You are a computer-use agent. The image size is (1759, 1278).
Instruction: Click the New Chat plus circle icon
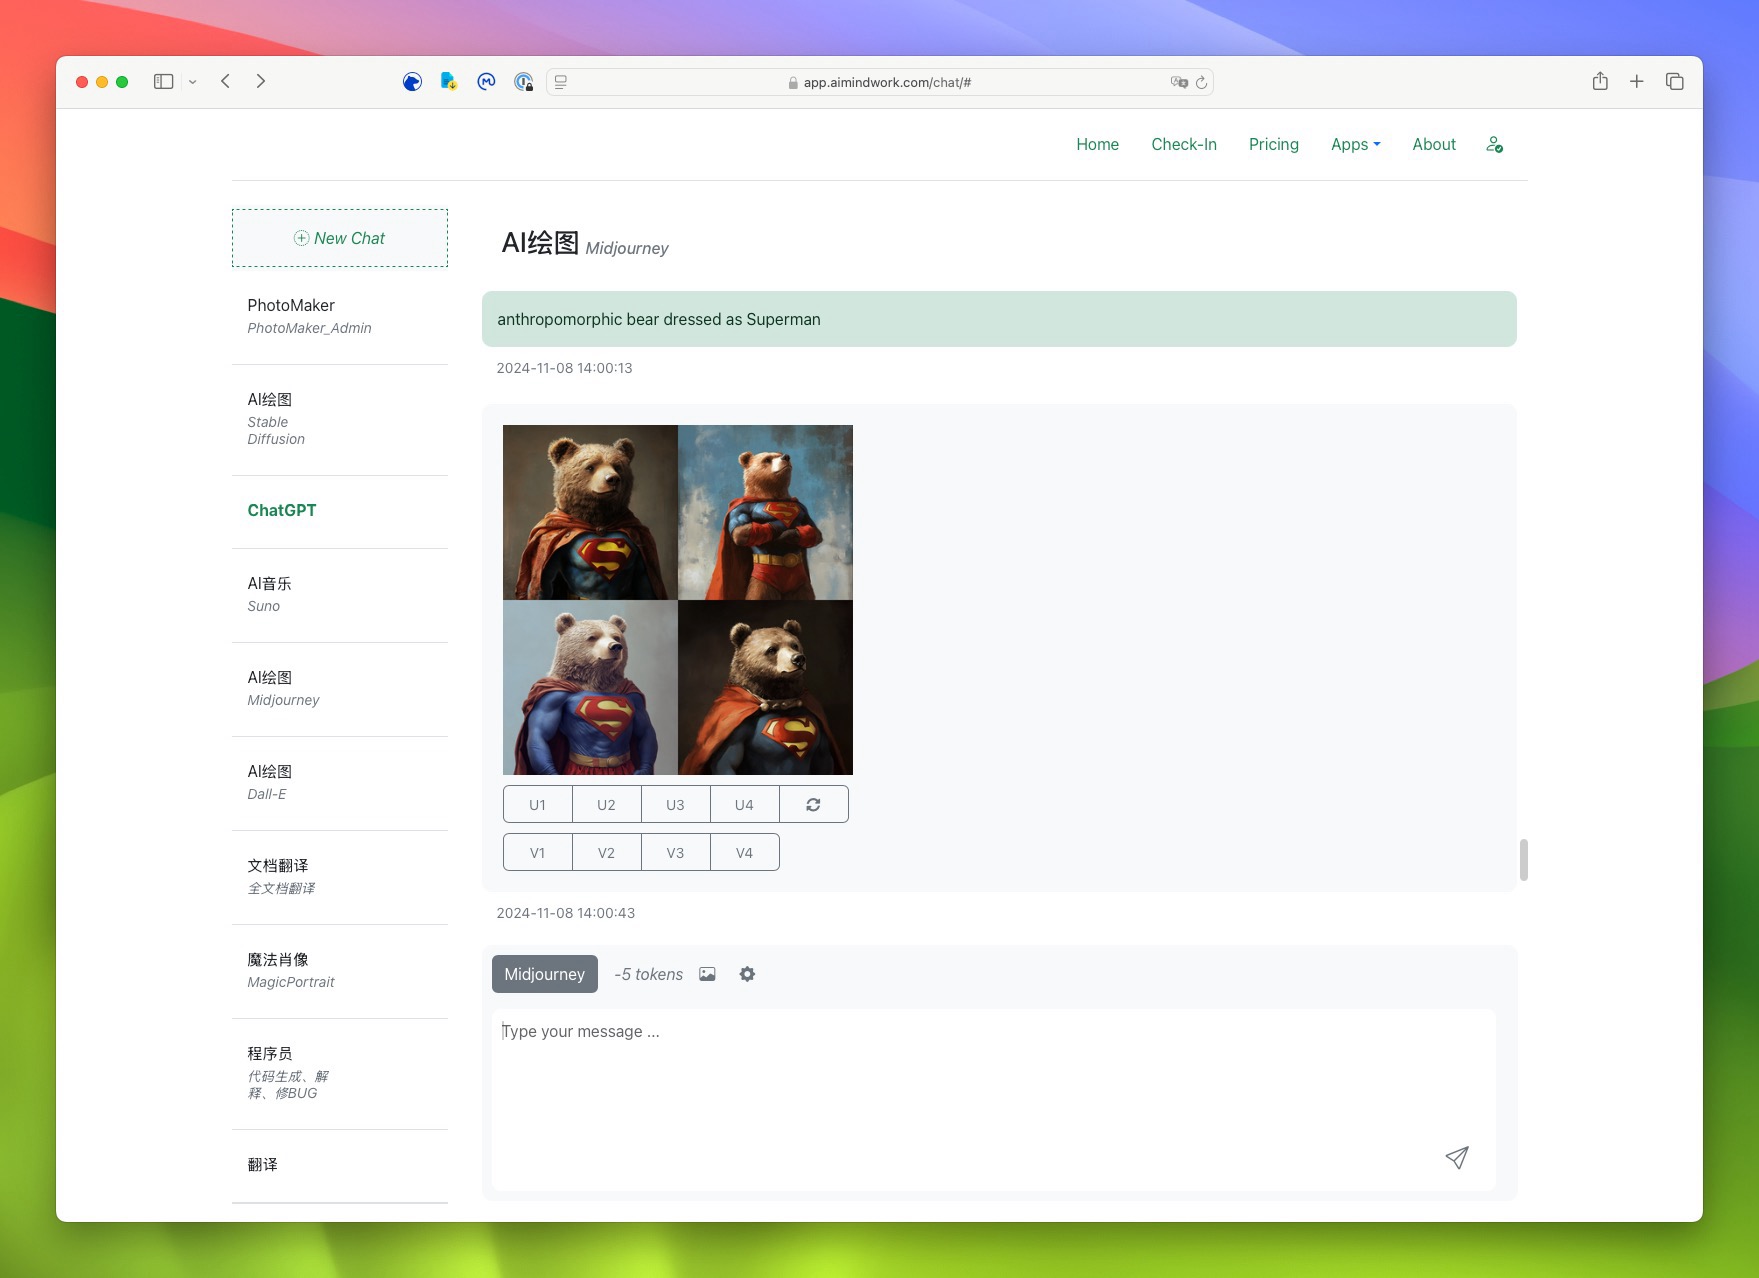pyautogui.click(x=301, y=238)
